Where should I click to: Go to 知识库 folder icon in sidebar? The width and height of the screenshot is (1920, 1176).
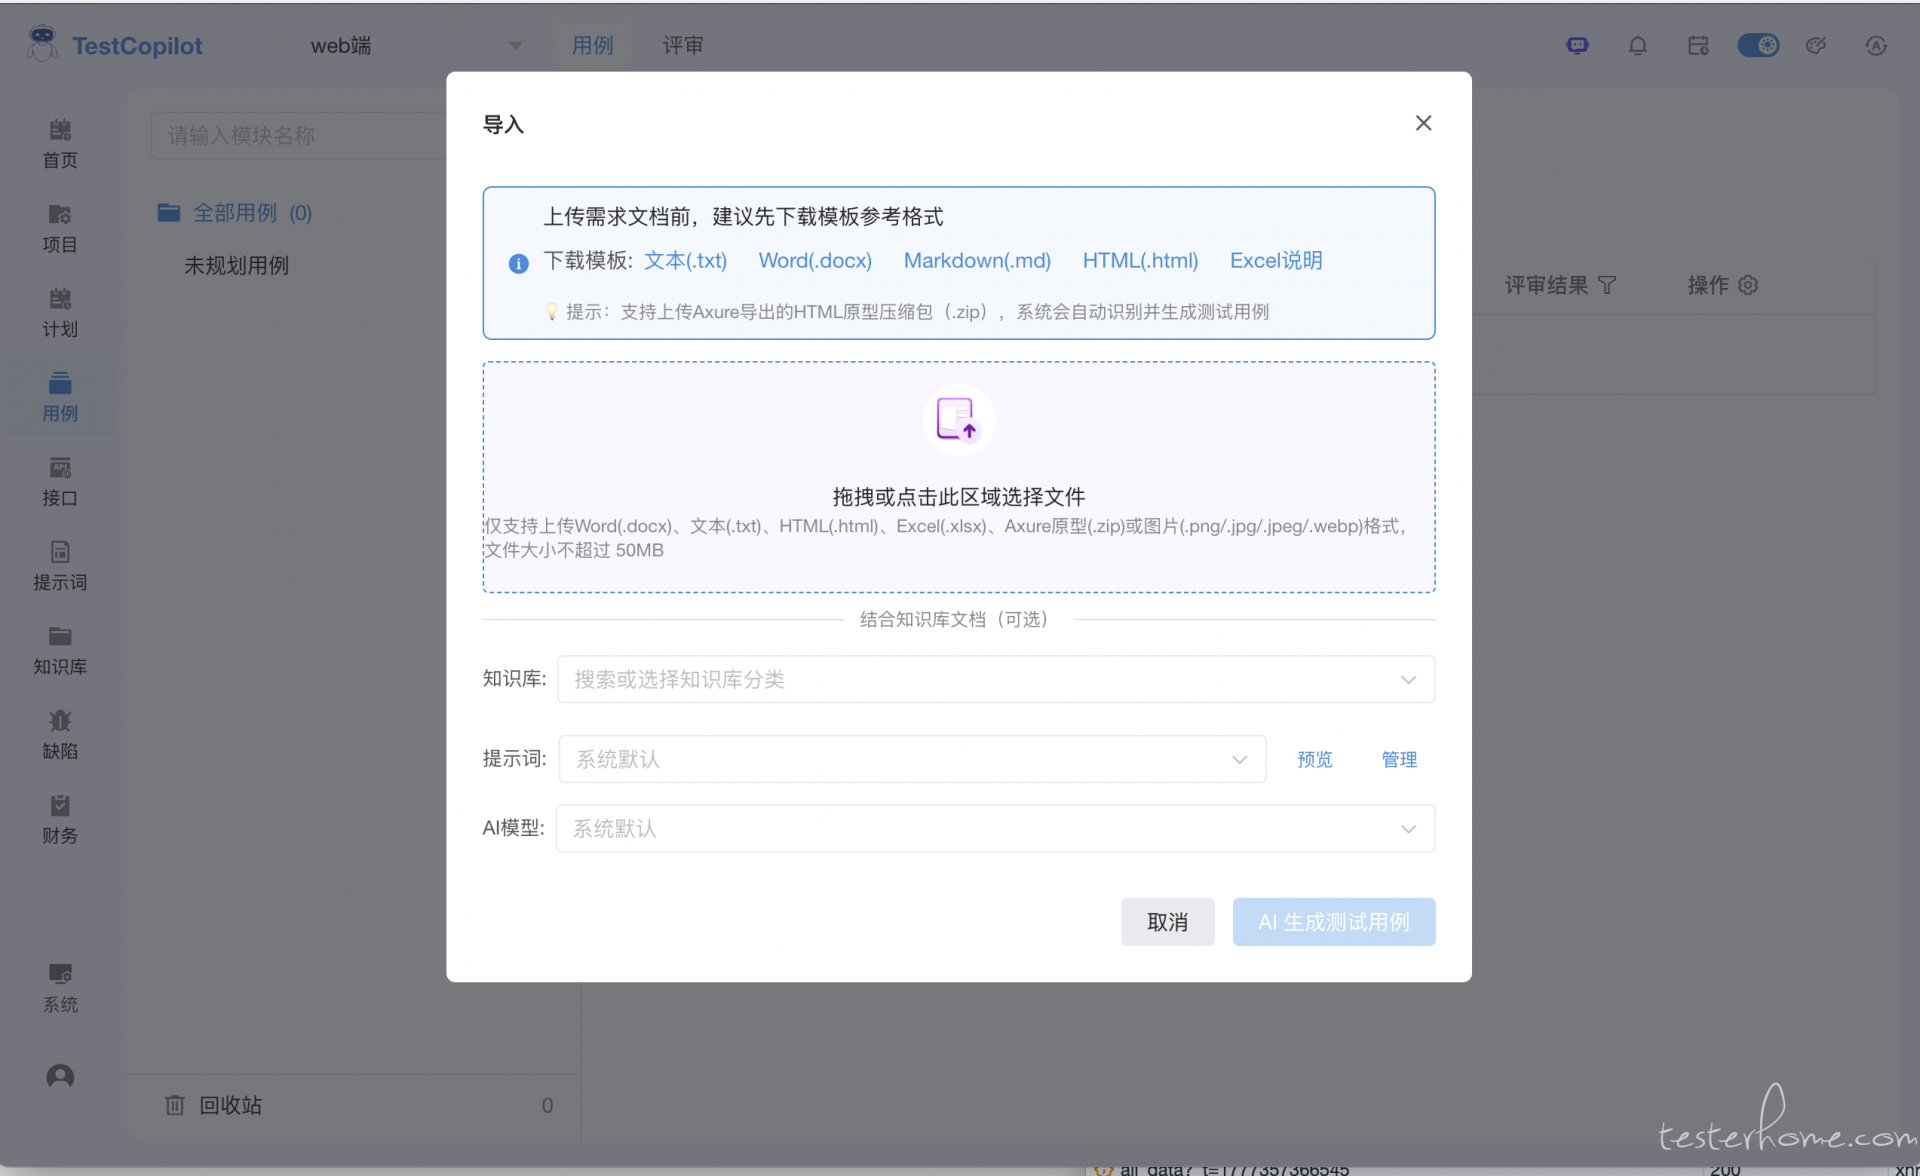tap(60, 637)
